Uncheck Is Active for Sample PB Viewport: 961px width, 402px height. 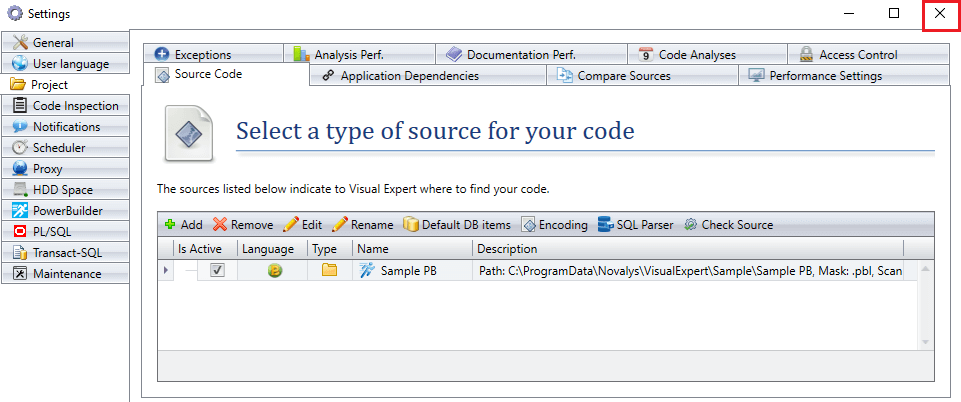click(217, 270)
